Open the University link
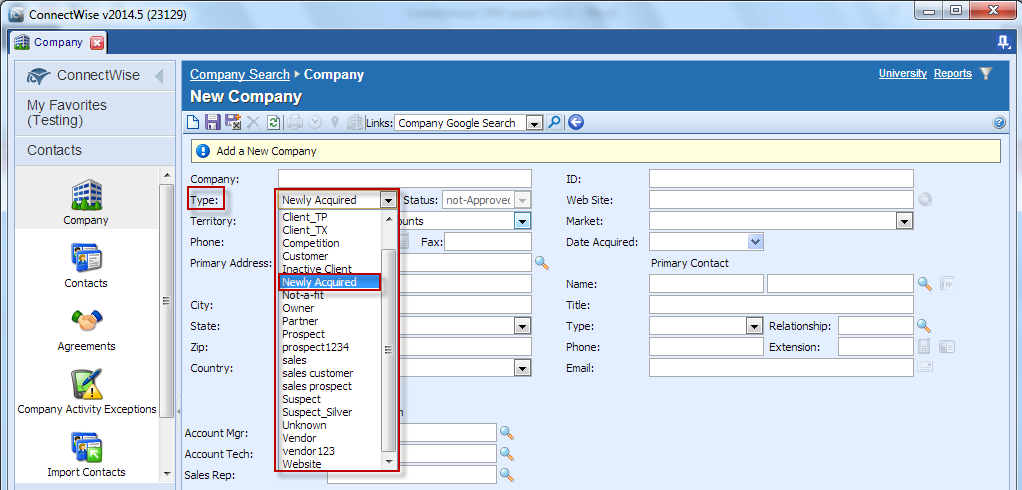The width and height of the screenshot is (1022, 490). click(903, 74)
